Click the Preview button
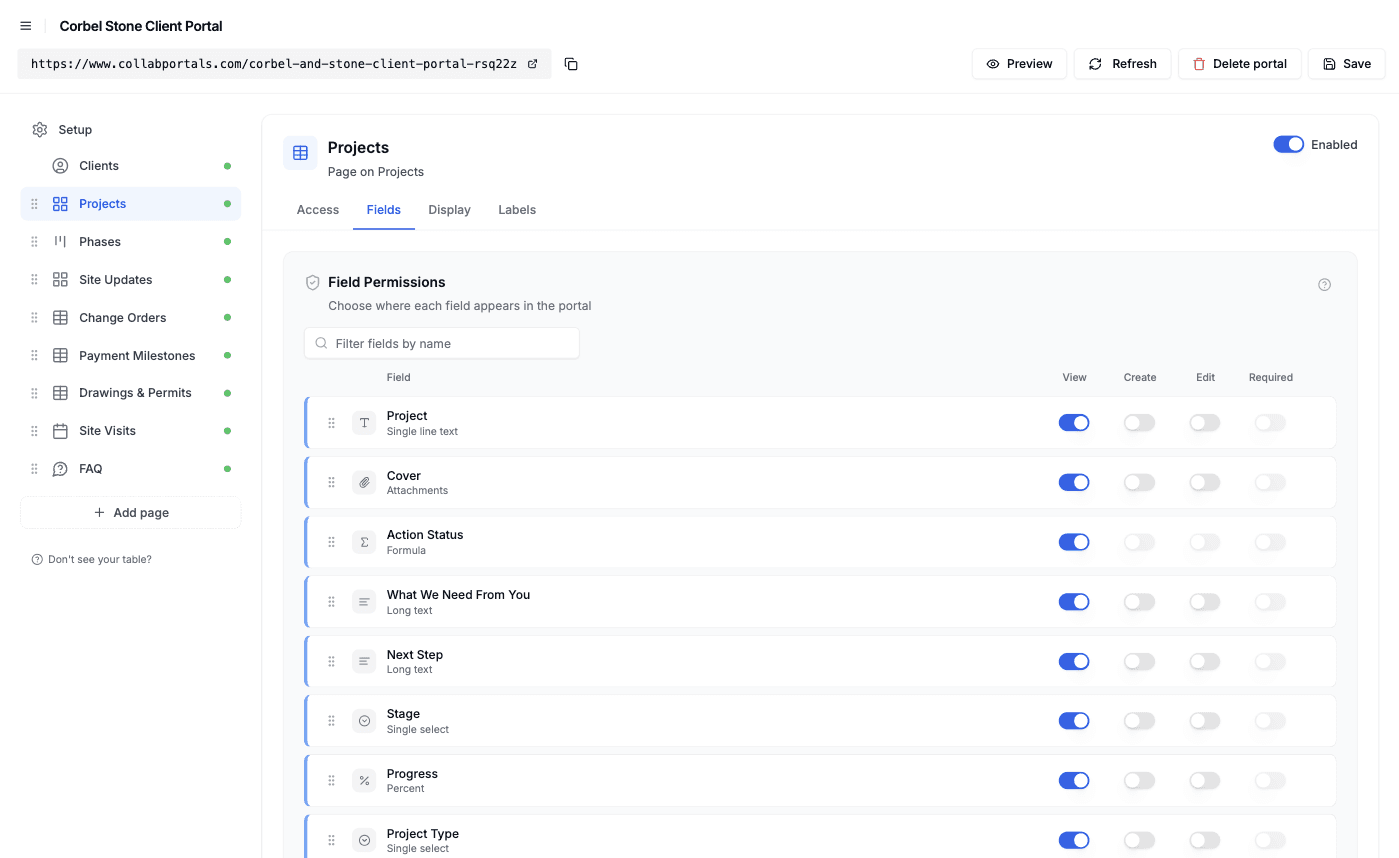This screenshot has height=858, width=1399. coord(1019,64)
